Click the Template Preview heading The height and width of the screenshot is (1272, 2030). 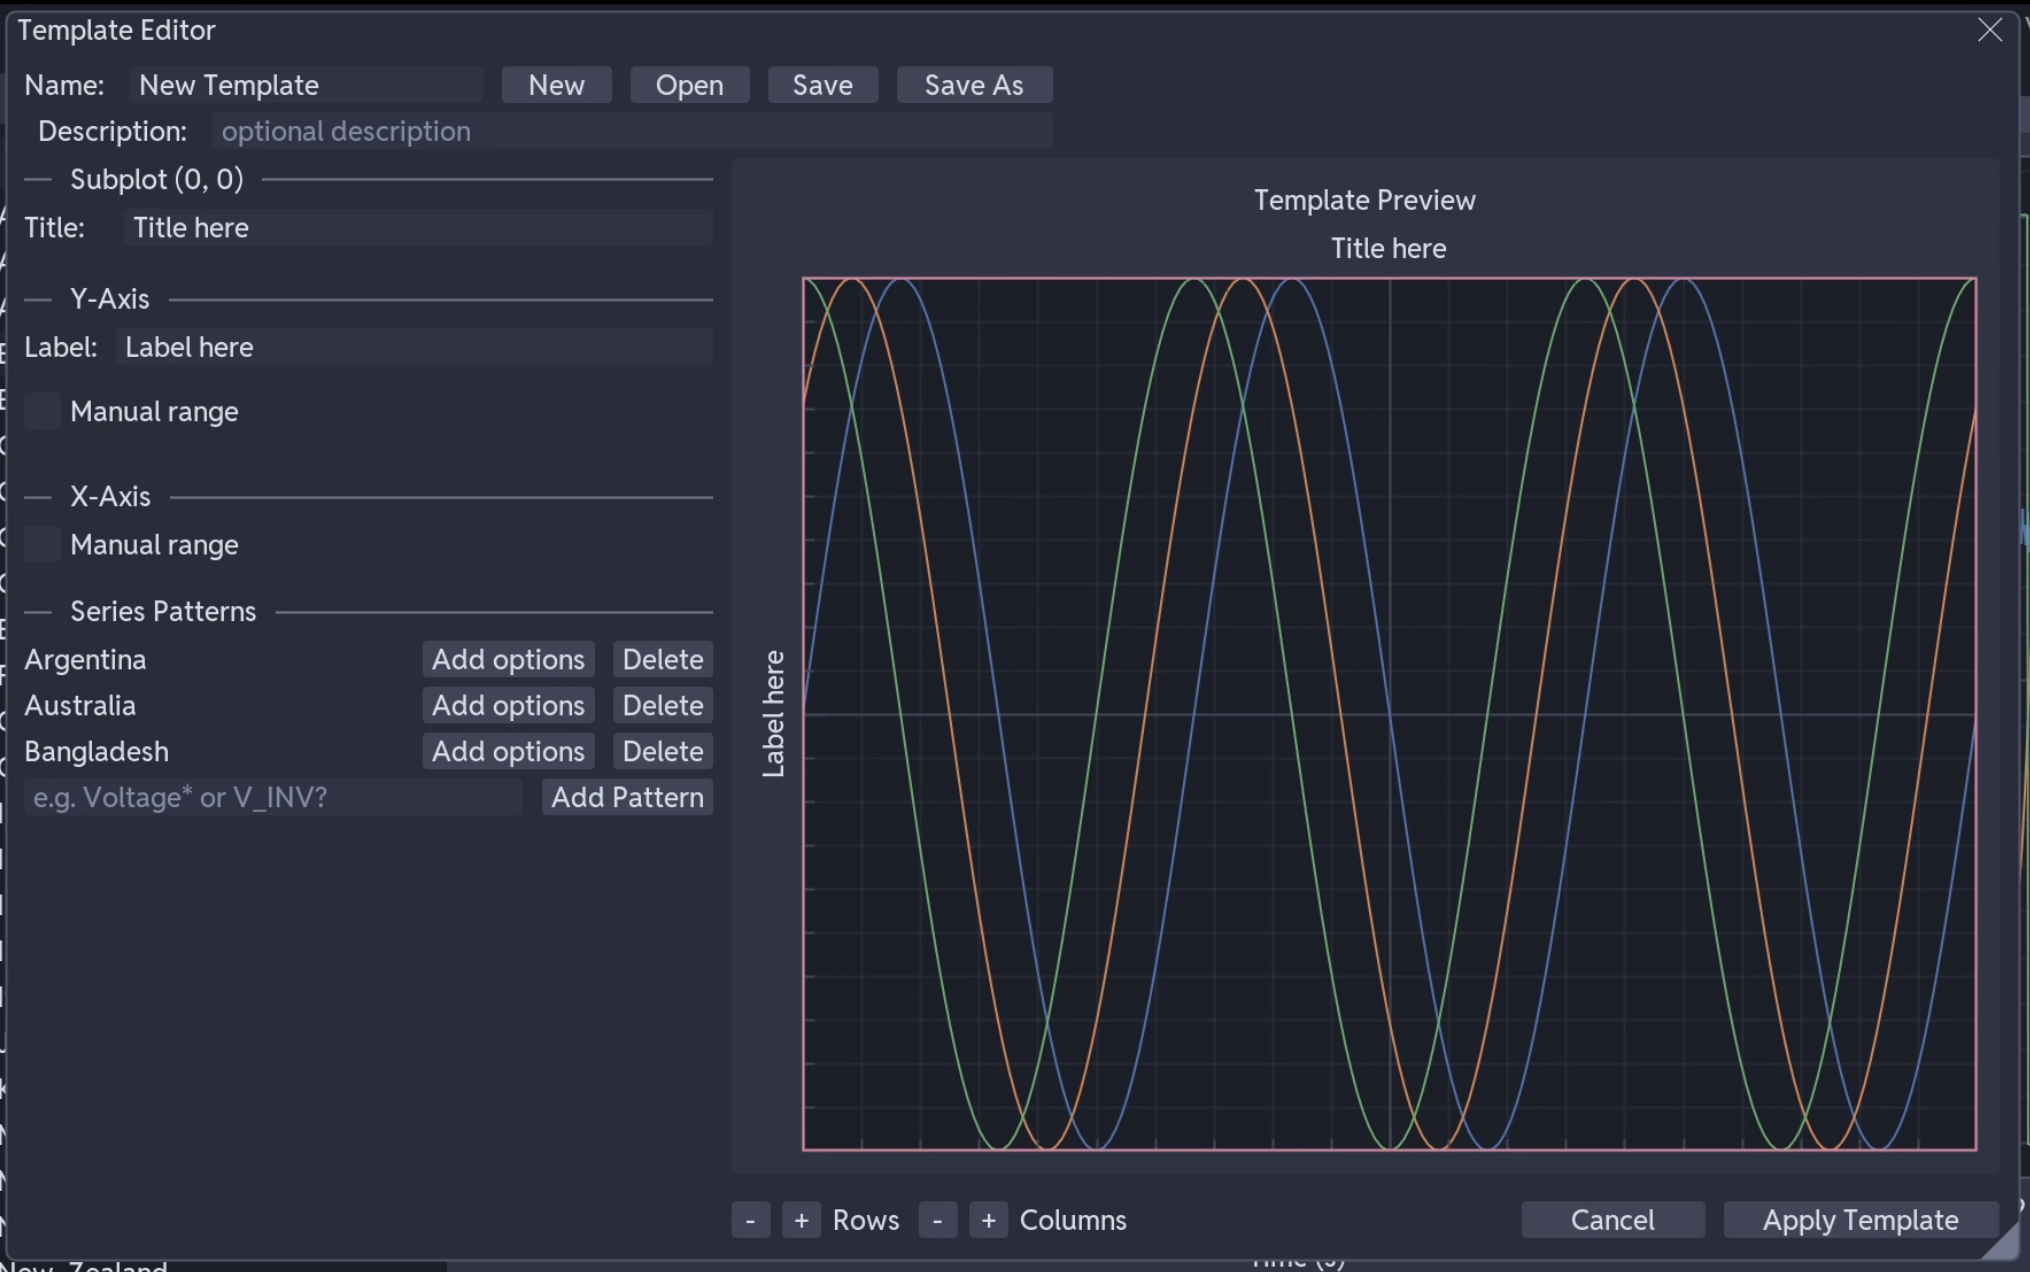click(1365, 200)
